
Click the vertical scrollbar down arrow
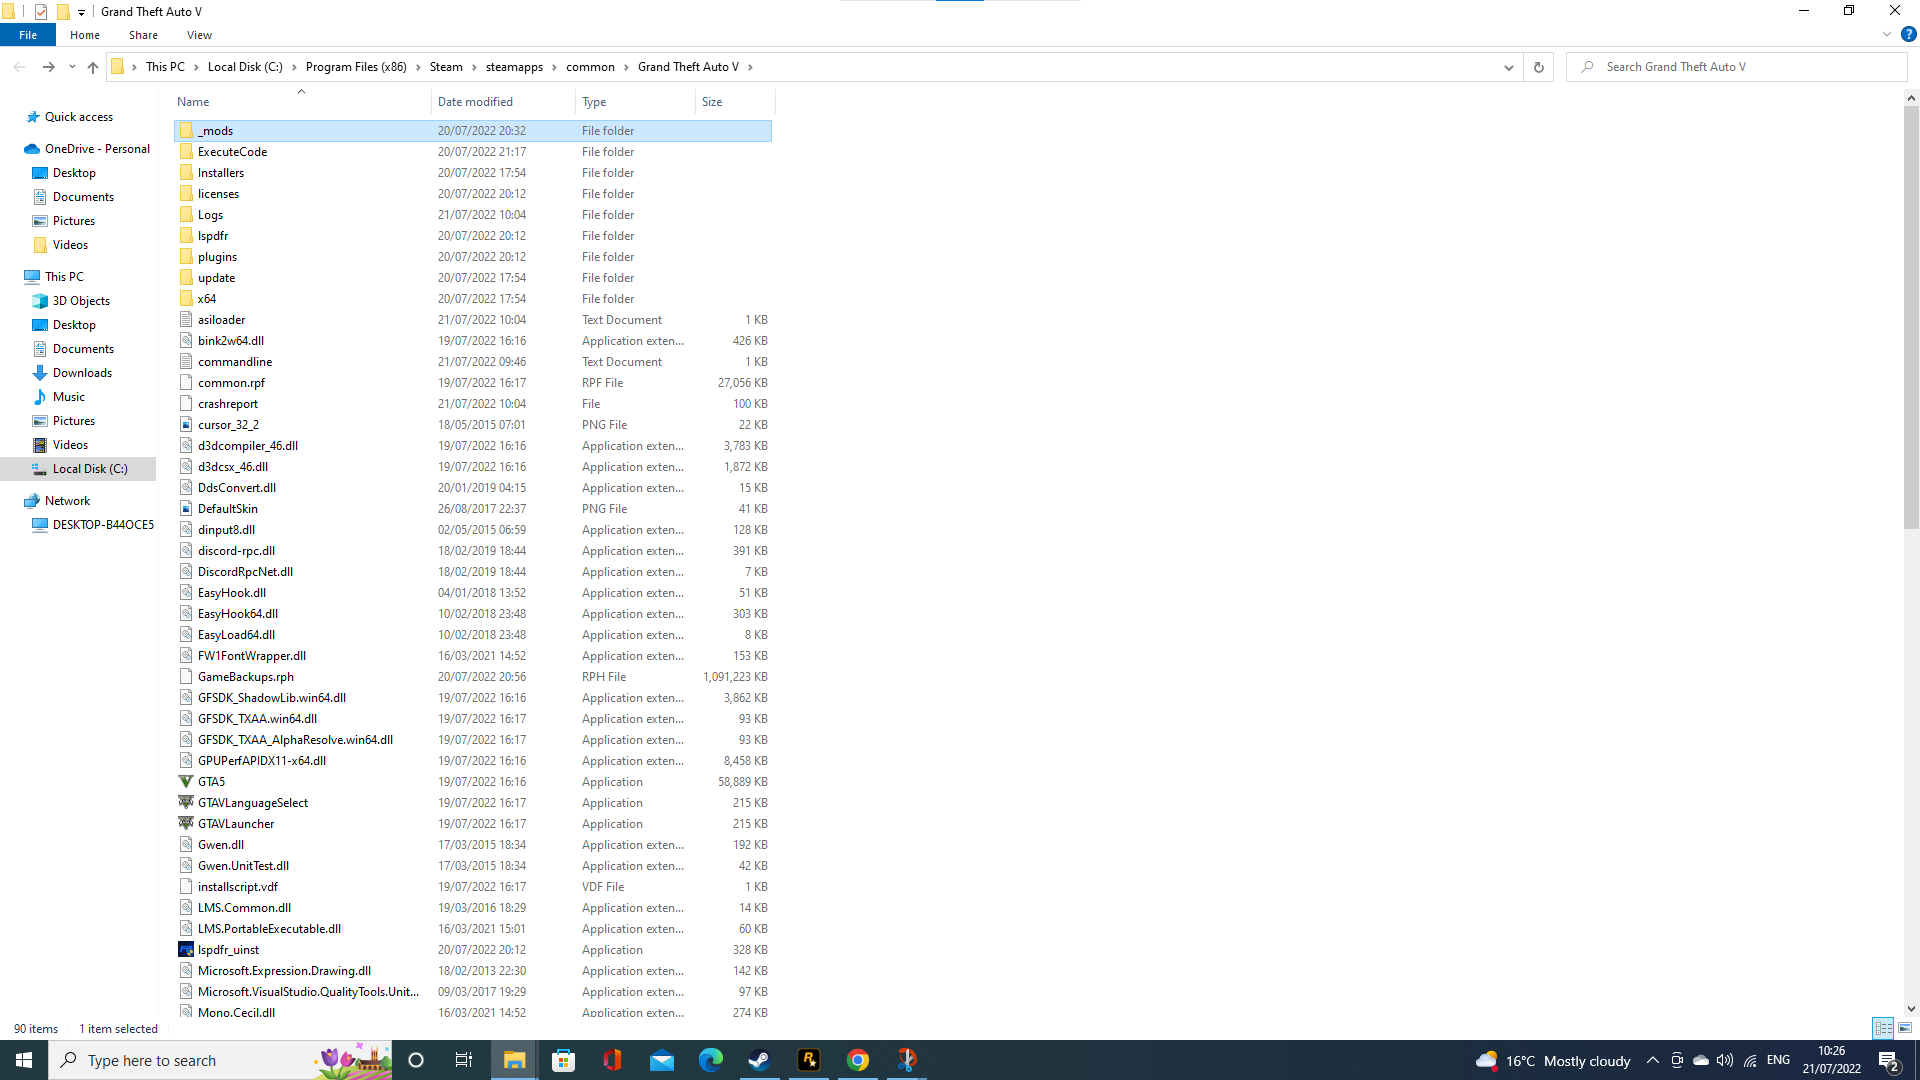1911,1009
